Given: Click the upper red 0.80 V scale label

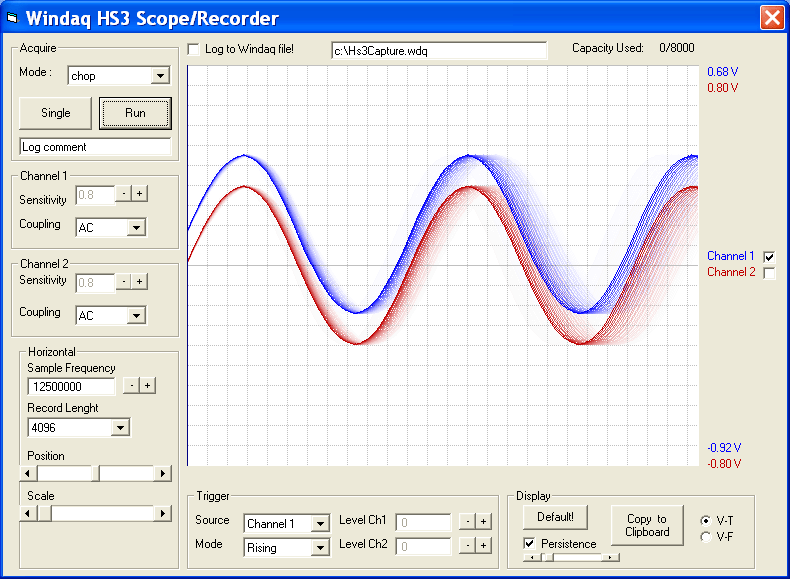Looking at the screenshot, I should pyautogui.click(x=722, y=88).
